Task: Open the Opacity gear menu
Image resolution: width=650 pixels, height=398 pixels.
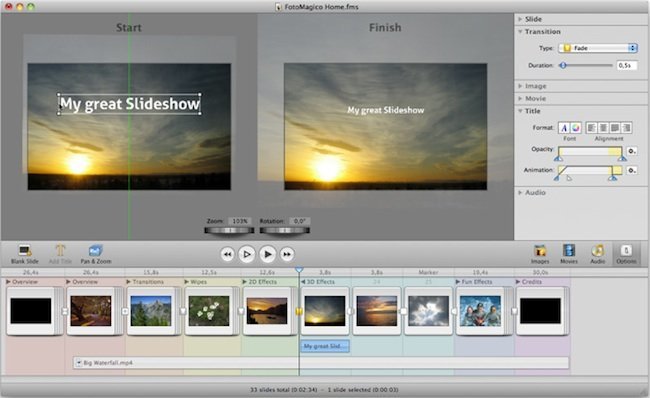Action: (x=632, y=151)
